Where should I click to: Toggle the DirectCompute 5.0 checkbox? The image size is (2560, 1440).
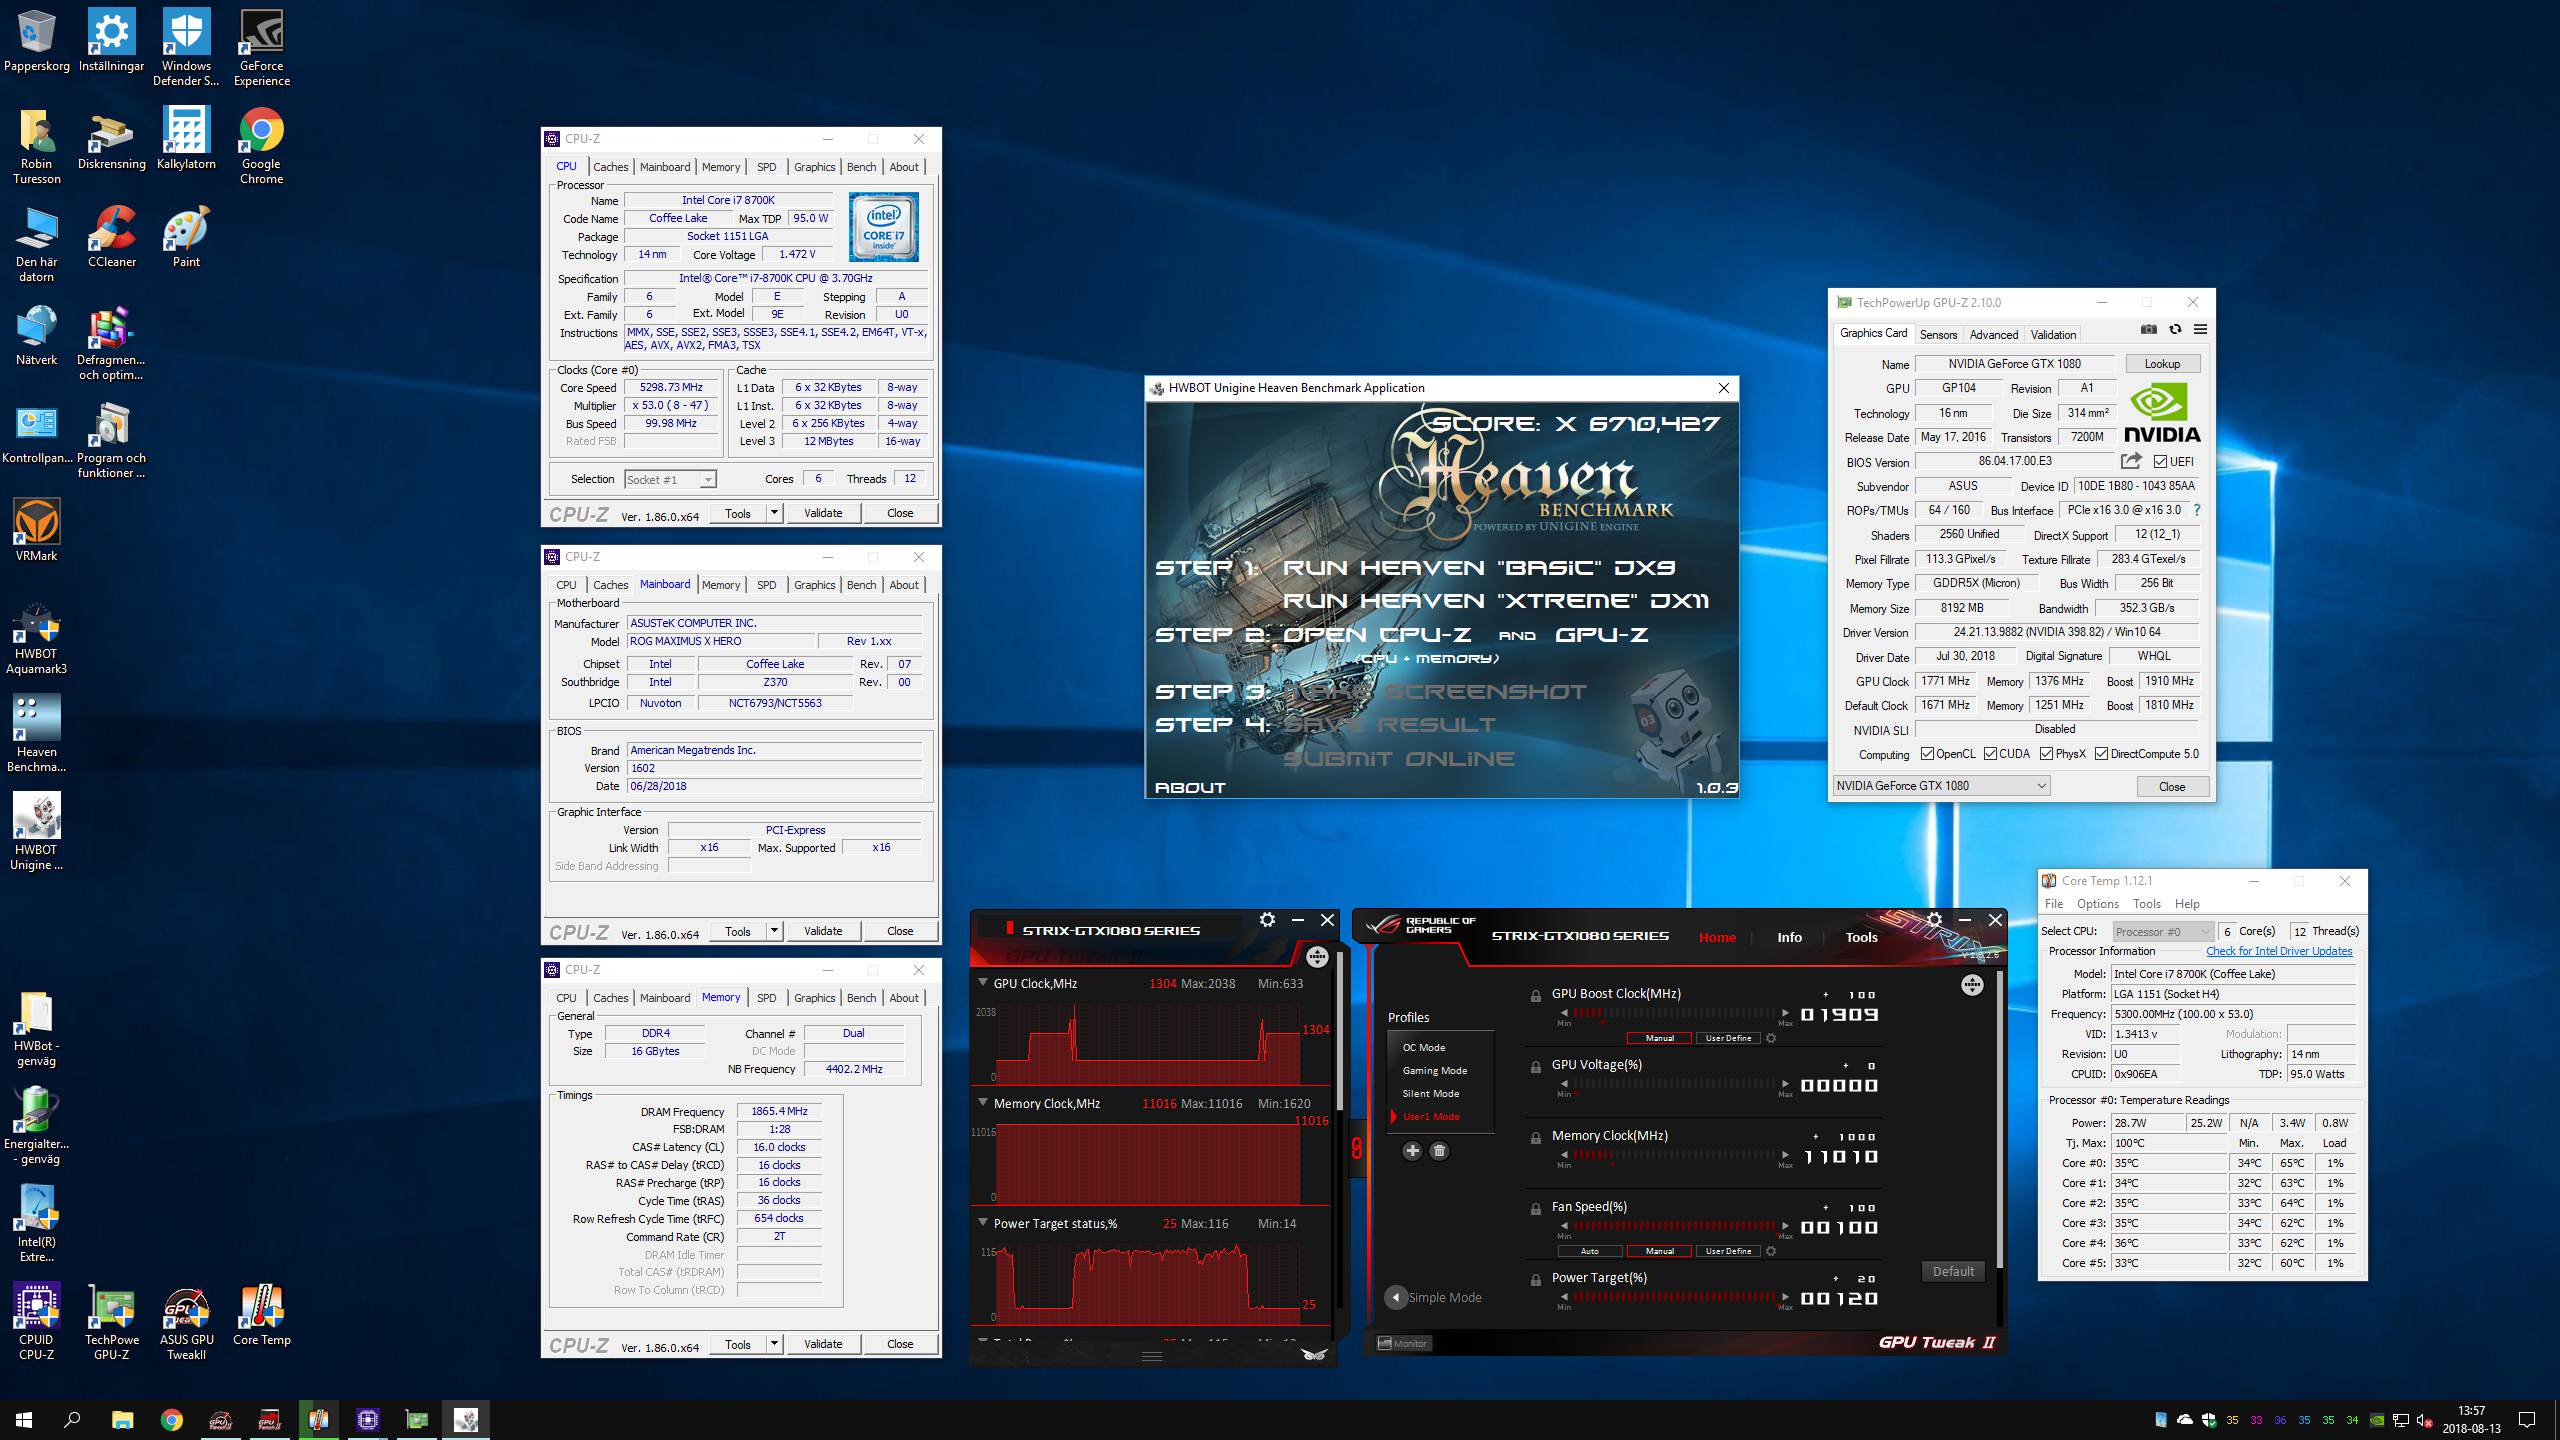point(2101,754)
